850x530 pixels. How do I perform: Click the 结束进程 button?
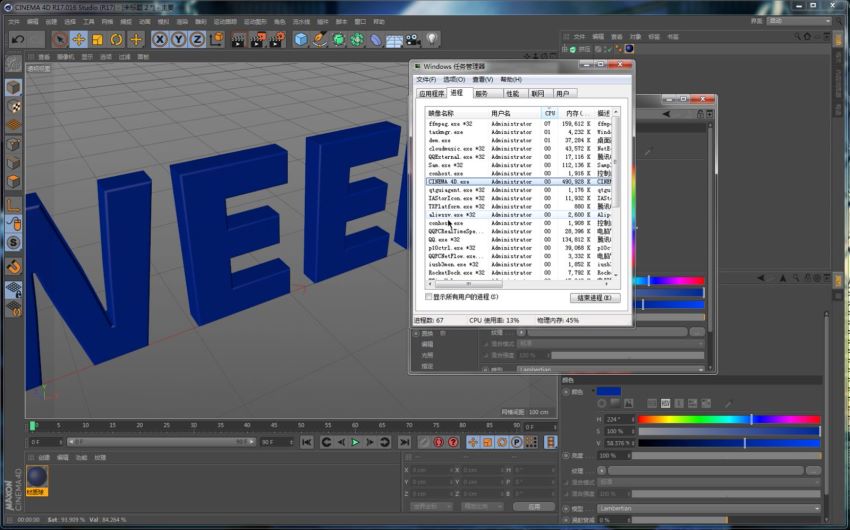click(594, 298)
